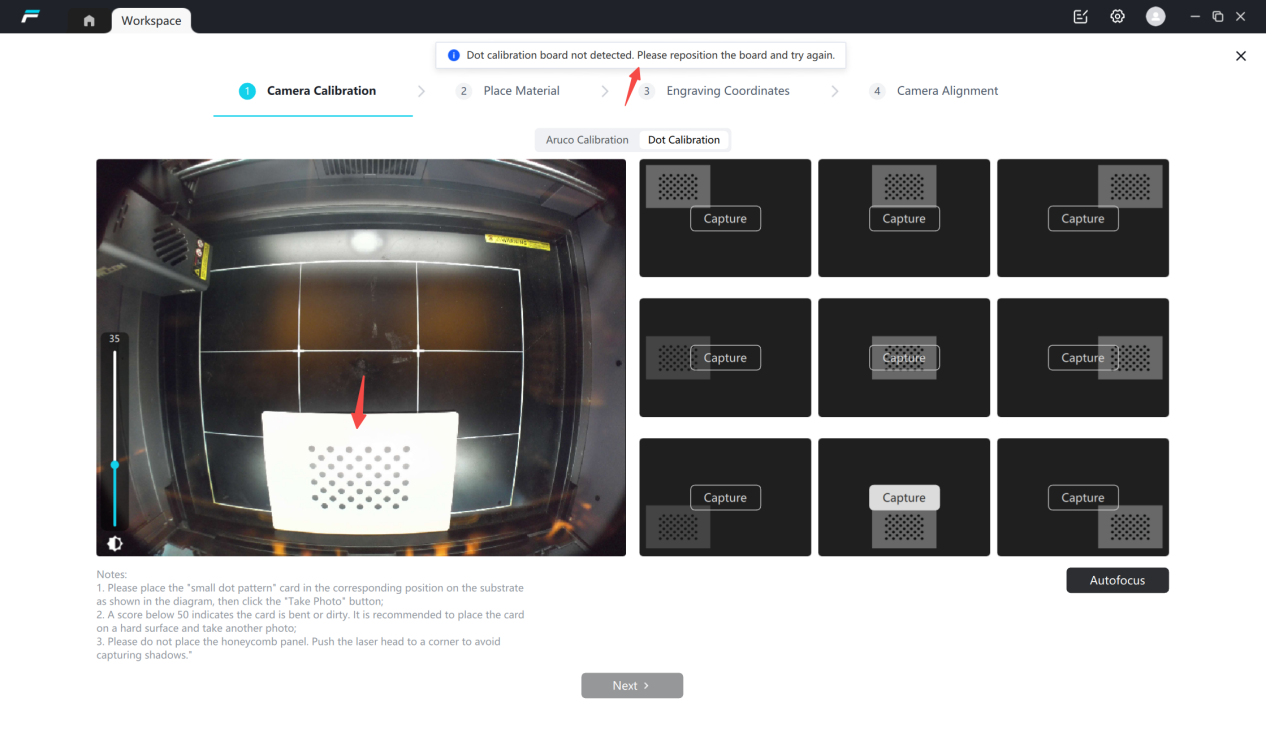
Task: Click the brightness icon below slider
Action: pyautogui.click(x=115, y=544)
